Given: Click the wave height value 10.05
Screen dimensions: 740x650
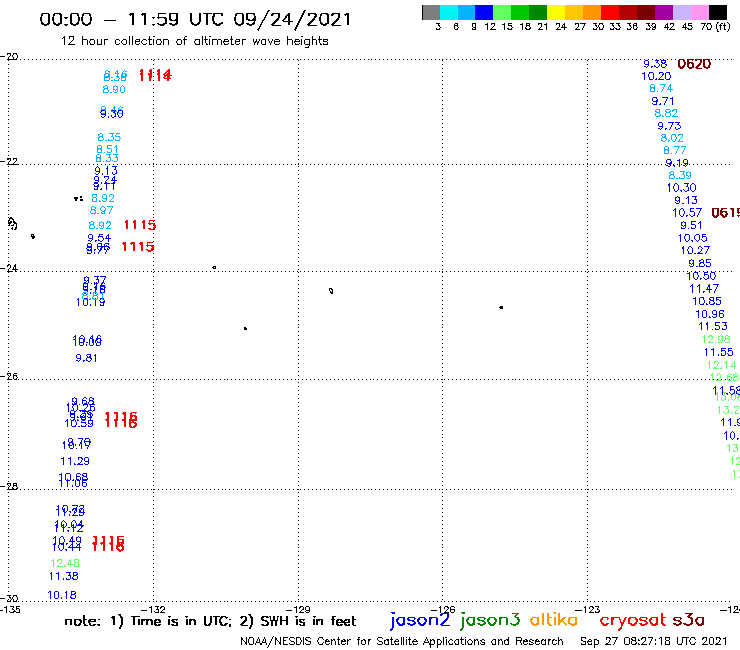Looking at the screenshot, I should tap(693, 238).
